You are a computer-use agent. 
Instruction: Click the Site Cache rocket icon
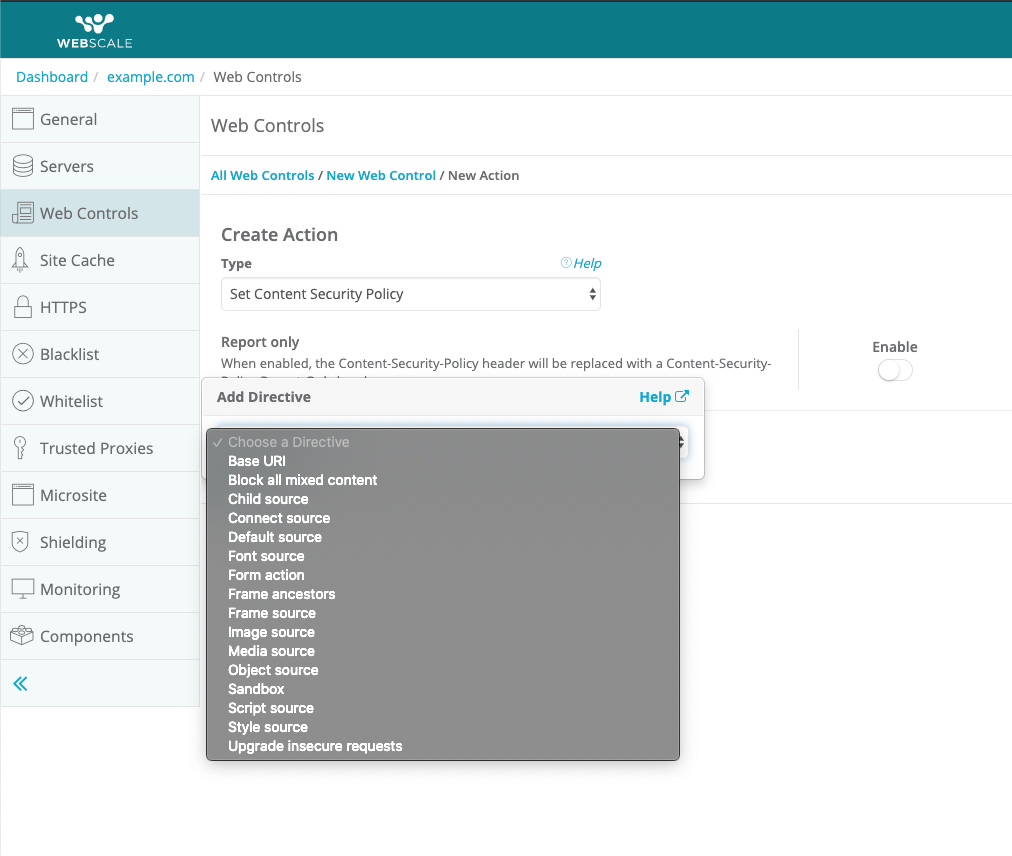click(x=20, y=260)
